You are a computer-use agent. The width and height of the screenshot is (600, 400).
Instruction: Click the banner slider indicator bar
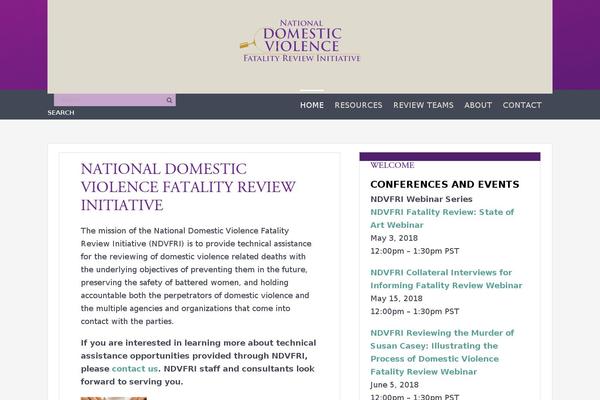[x=312, y=90]
